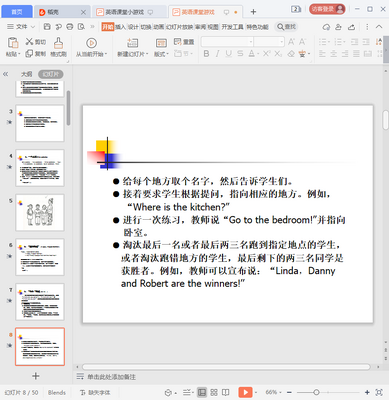Click the cloud sync icon
This screenshot has height=400, width=389.
click(326, 27)
